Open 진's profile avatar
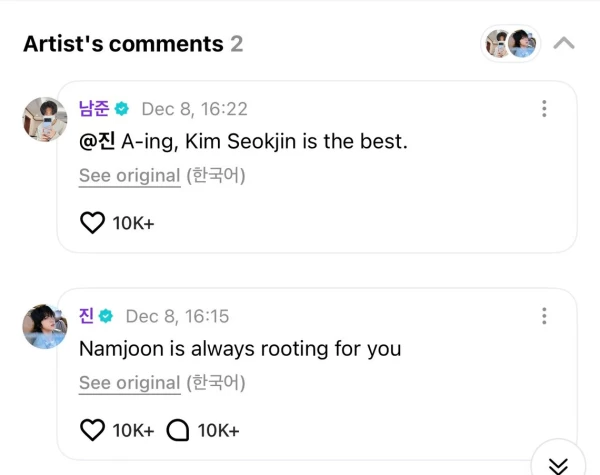This screenshot has width=600, height=475. (45, 326)
